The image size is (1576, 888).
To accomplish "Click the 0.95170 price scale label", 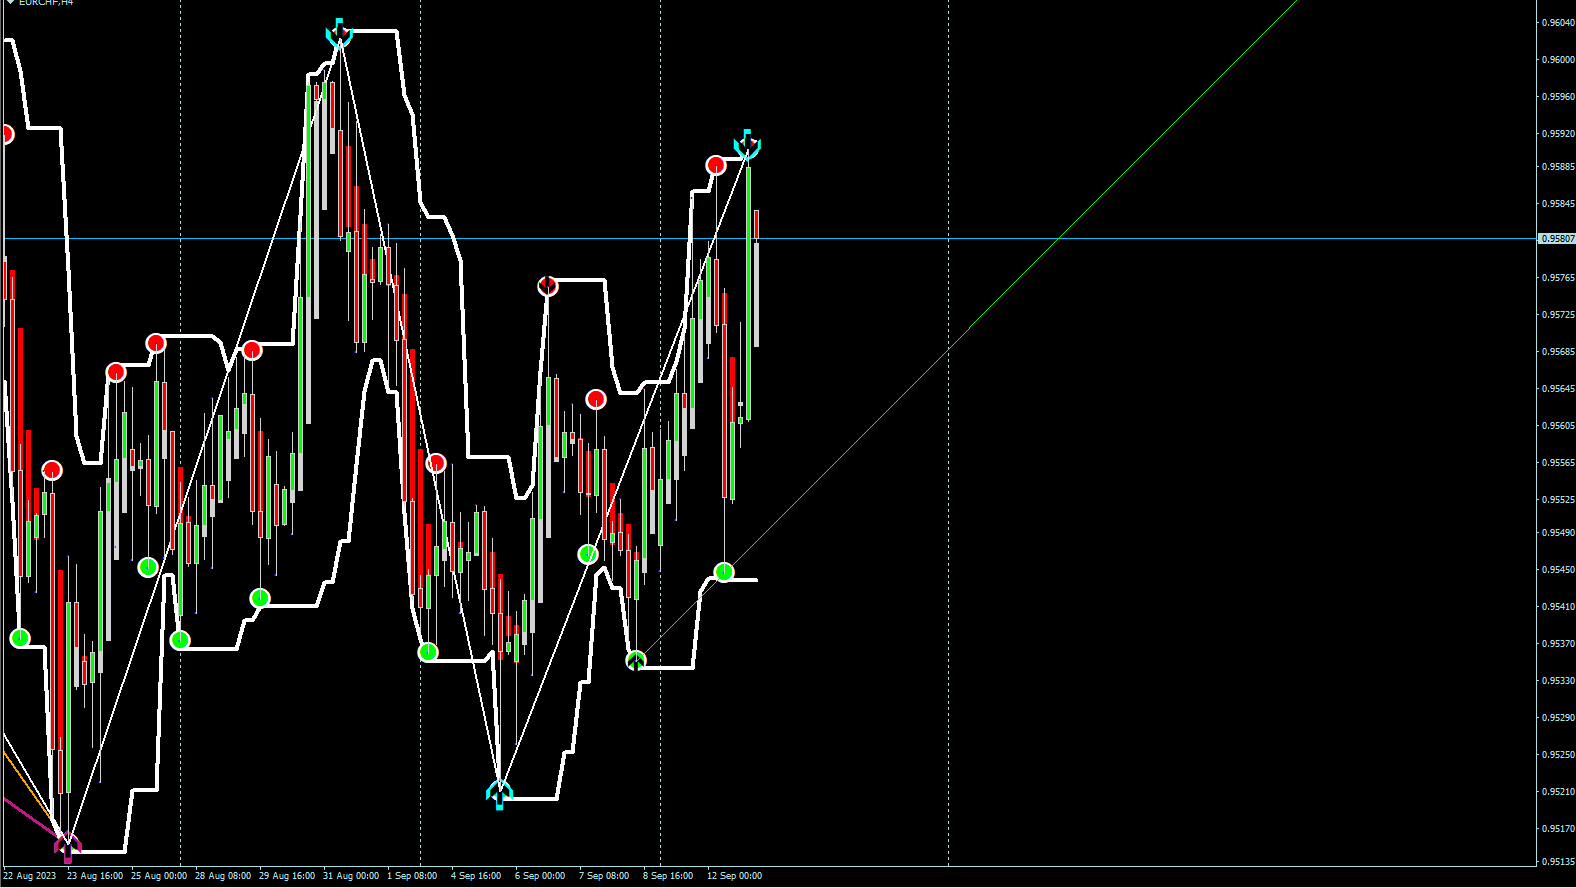I will coord(1558,829).
